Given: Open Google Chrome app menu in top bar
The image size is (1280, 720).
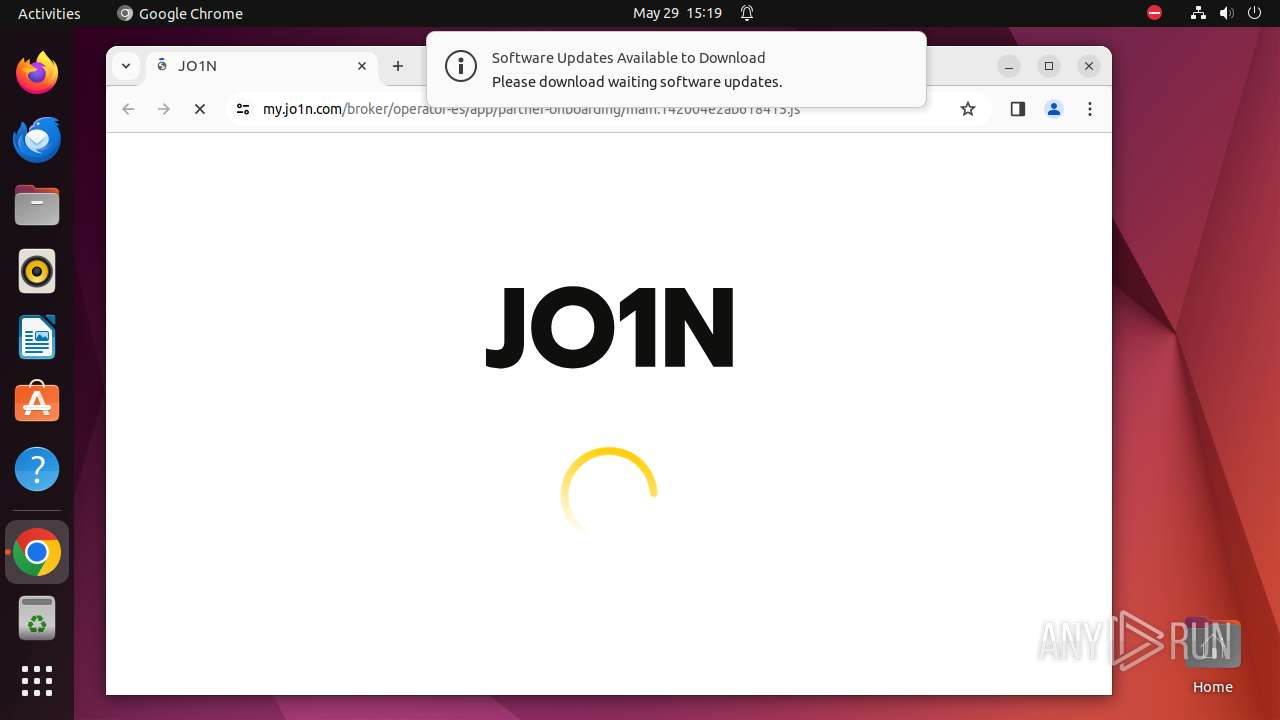Looking at the screenshot, I should tap(180, 13).
